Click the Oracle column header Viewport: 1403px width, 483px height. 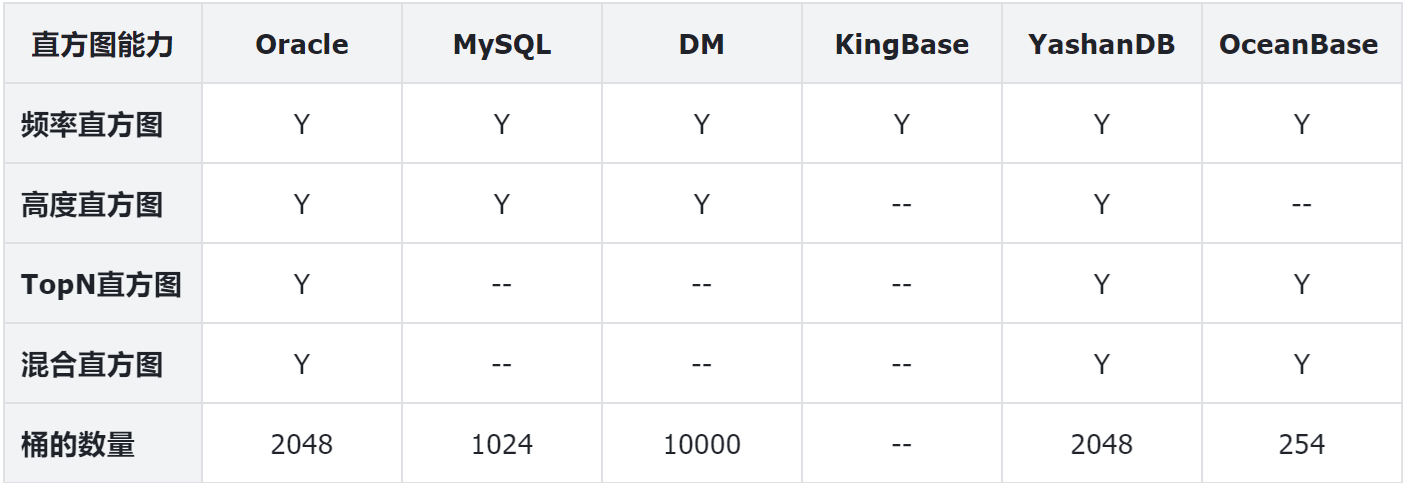click(x=302, y=45)
